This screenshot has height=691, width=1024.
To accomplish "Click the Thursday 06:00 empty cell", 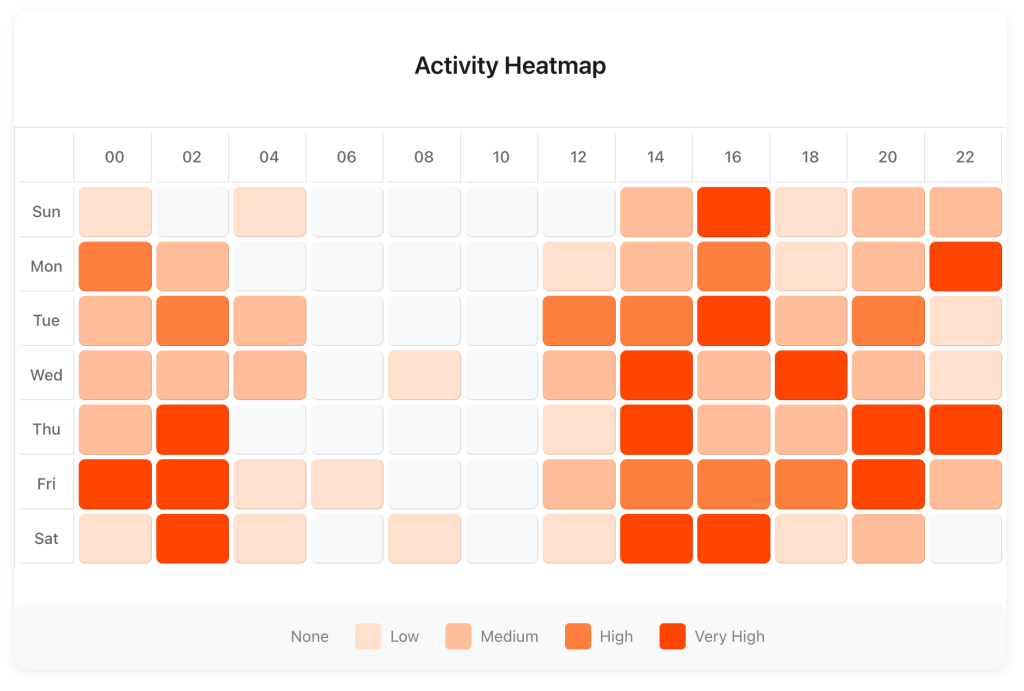I will [346, 430].
